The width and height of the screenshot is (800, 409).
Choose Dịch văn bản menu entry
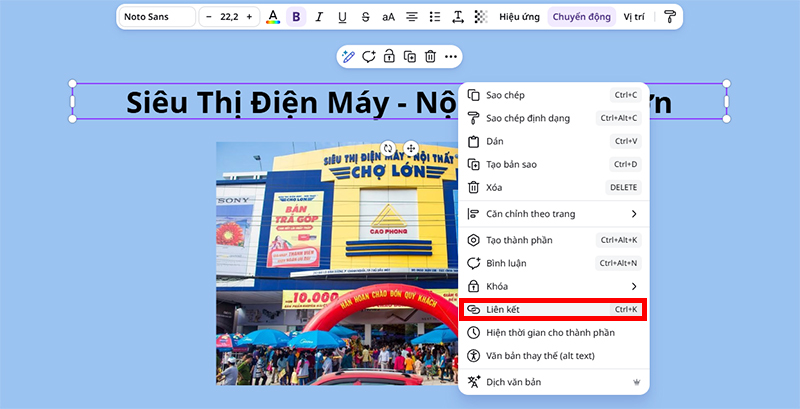(x=554, y=382)
